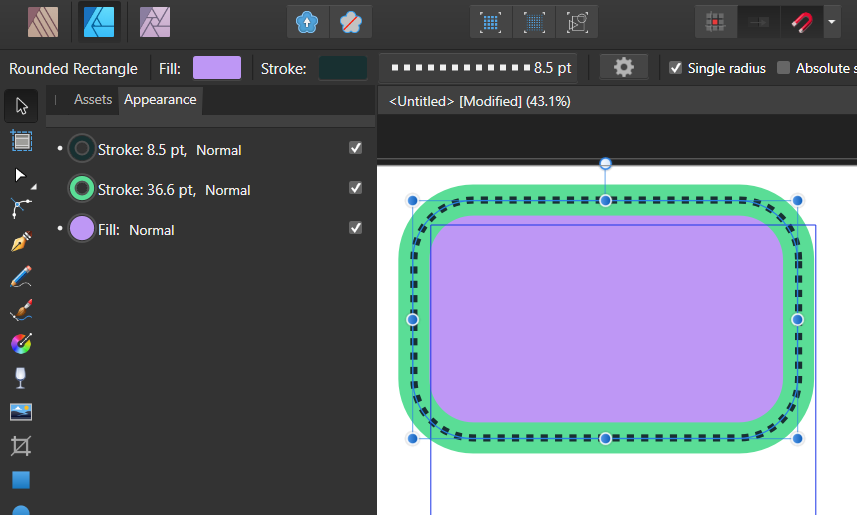857x515 pixels.
Task: Select the blue Rectangle shape tool
Action: point(21,480)
